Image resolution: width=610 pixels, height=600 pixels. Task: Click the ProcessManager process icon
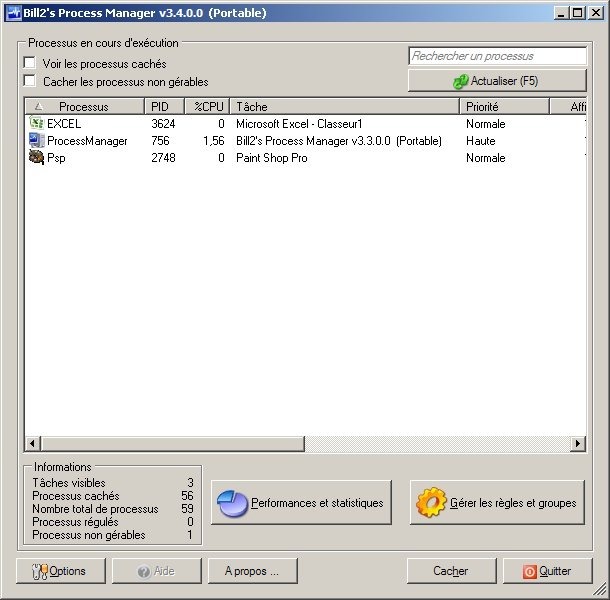[37, 140]
